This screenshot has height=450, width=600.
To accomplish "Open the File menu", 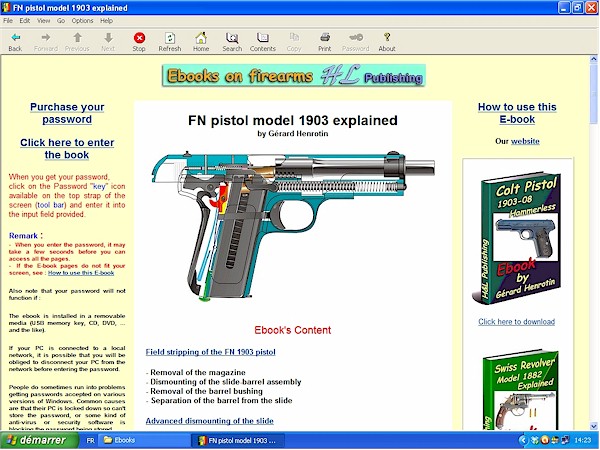I will pyautogui.click(x=8, y=21).
